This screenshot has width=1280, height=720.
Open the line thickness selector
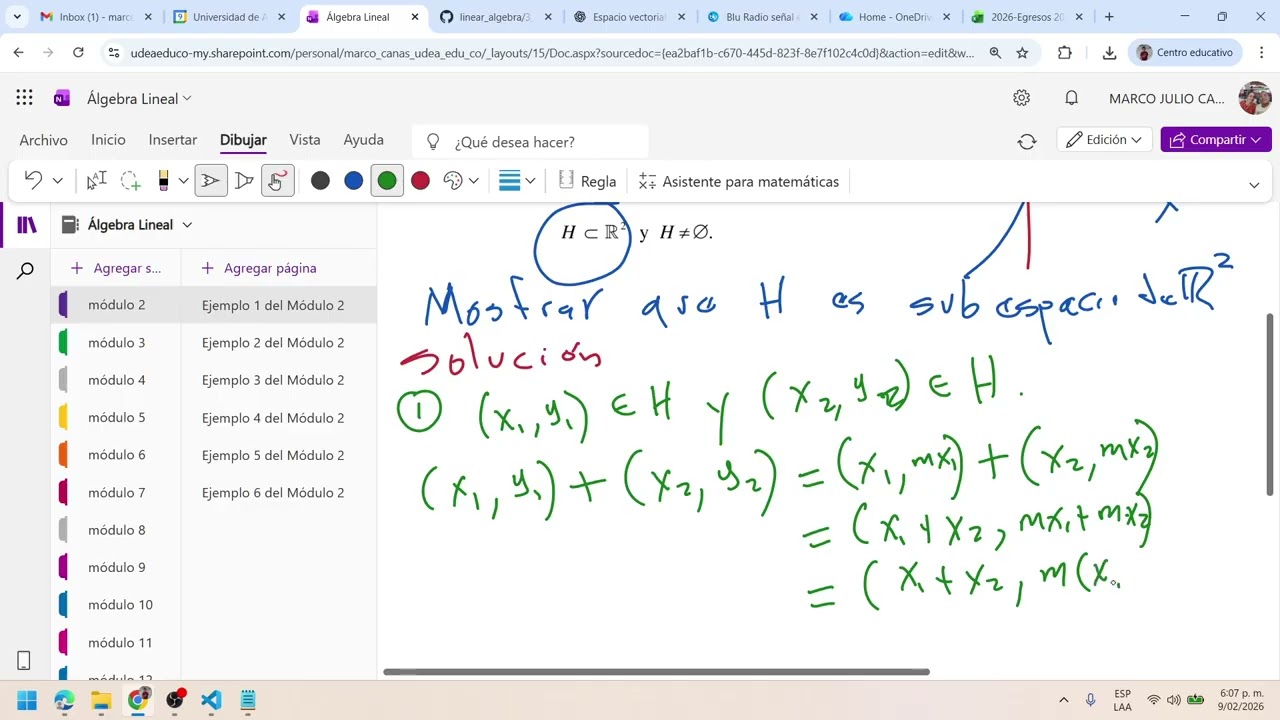tap(509, 181)
